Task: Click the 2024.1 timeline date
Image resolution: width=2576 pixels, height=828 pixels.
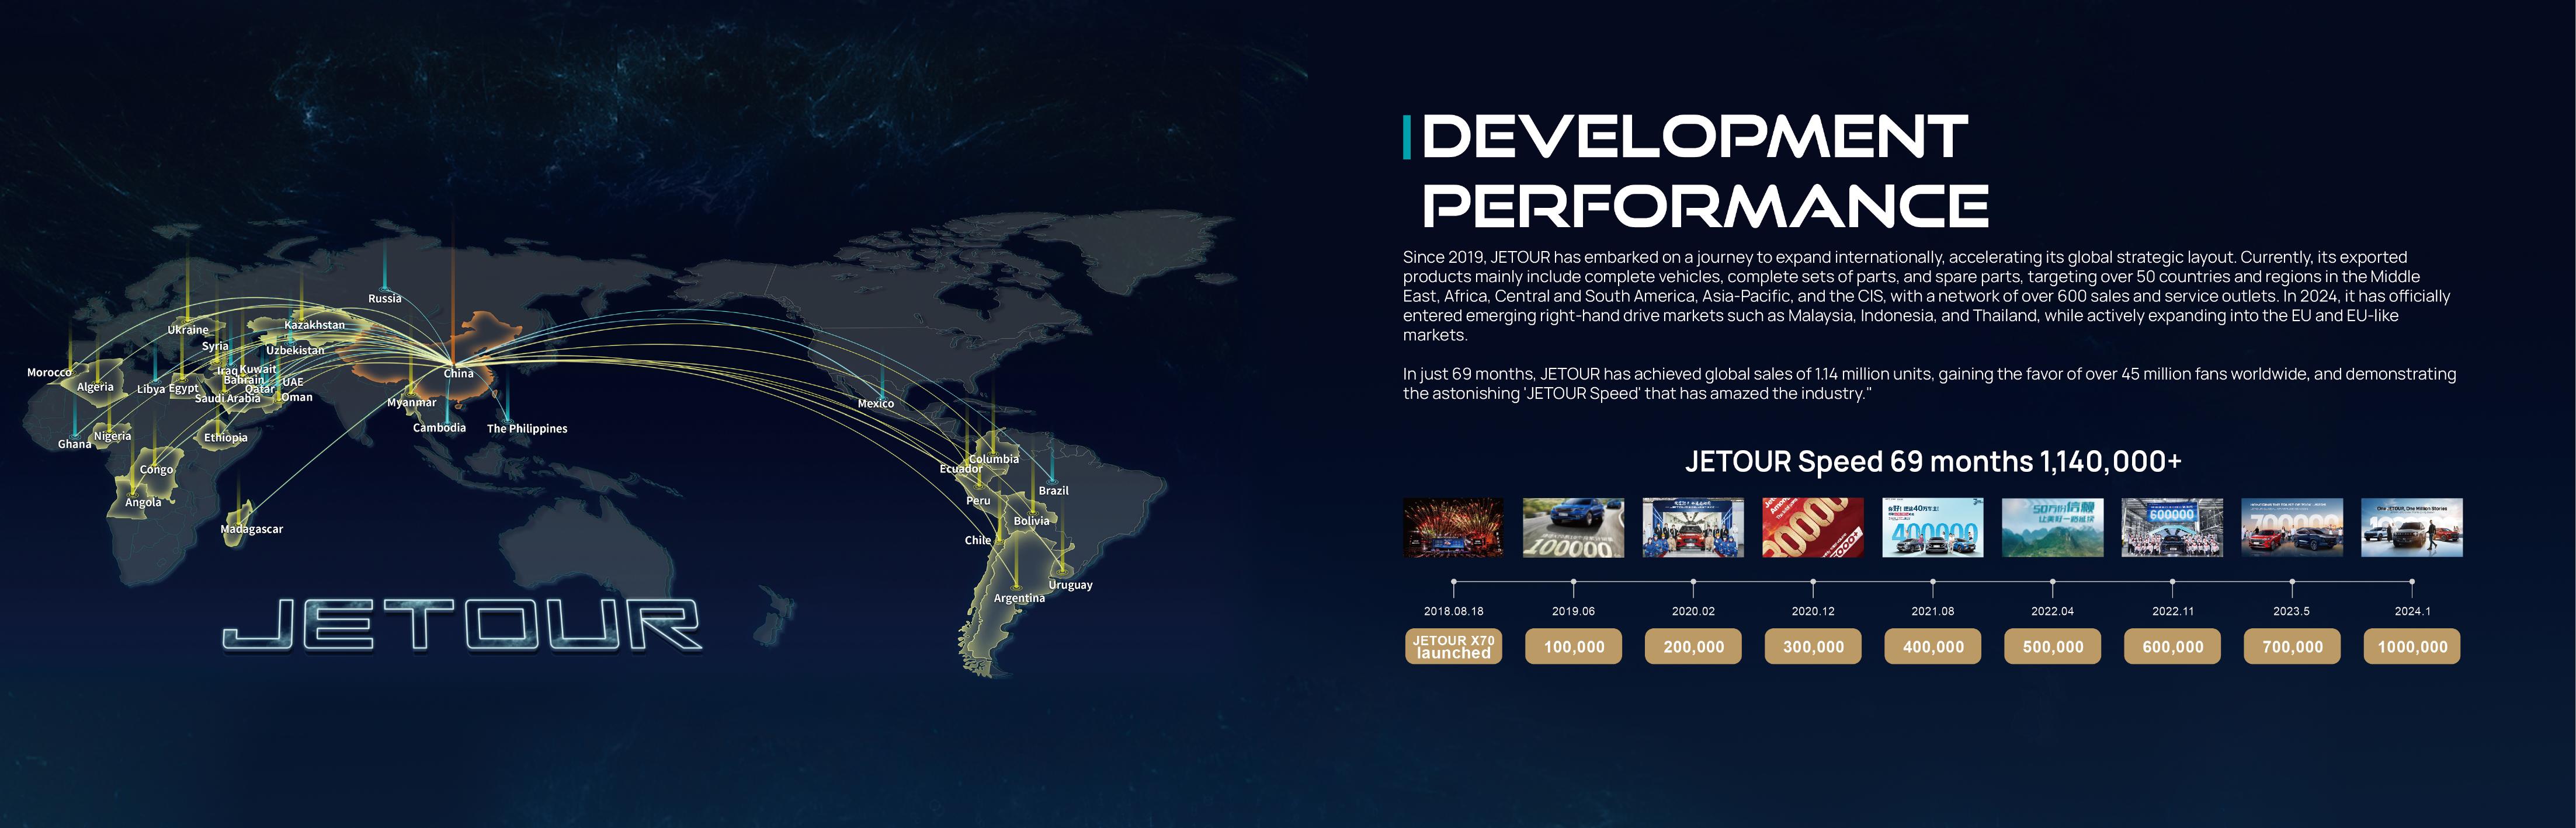Action: [x=2412, y=611]
